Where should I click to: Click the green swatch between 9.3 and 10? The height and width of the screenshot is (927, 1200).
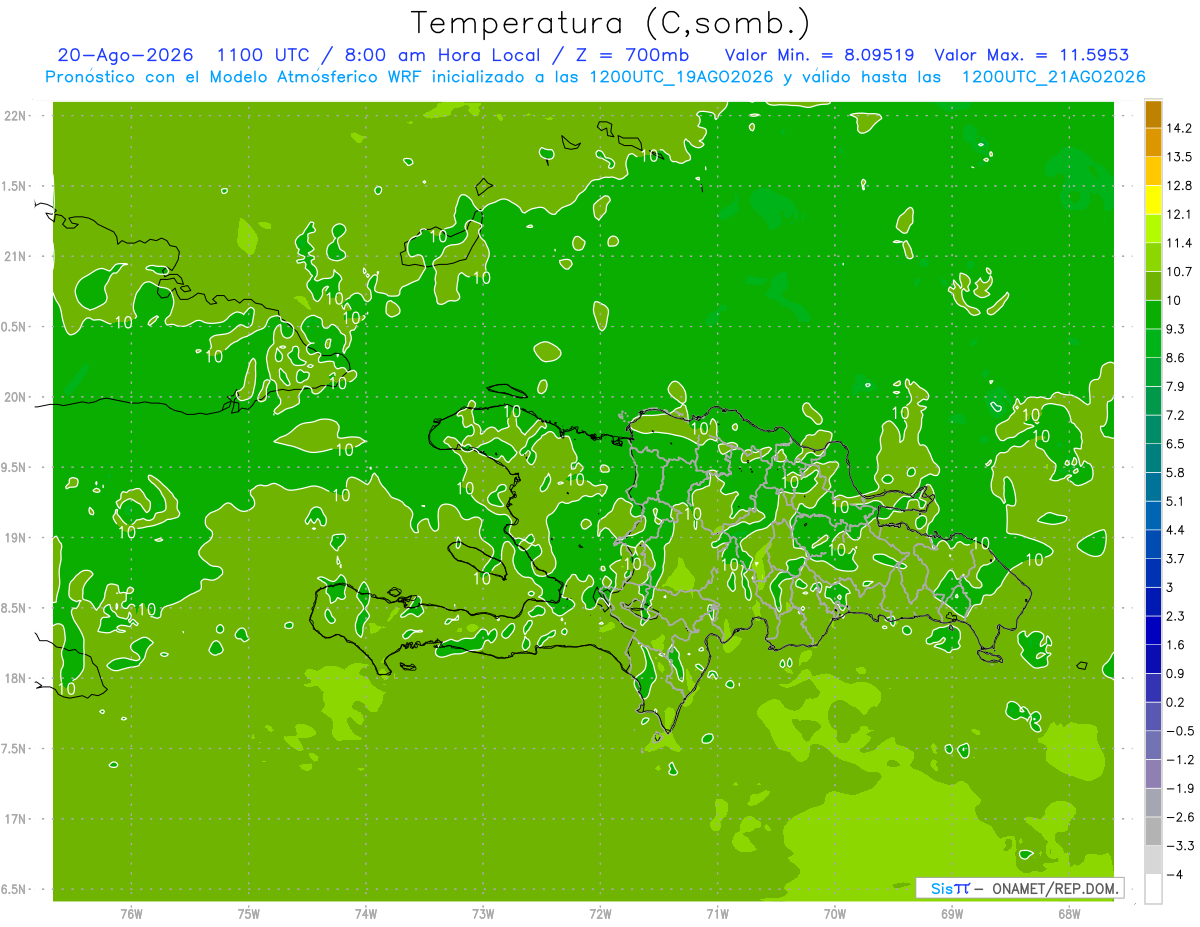(x=1153, y=315)
